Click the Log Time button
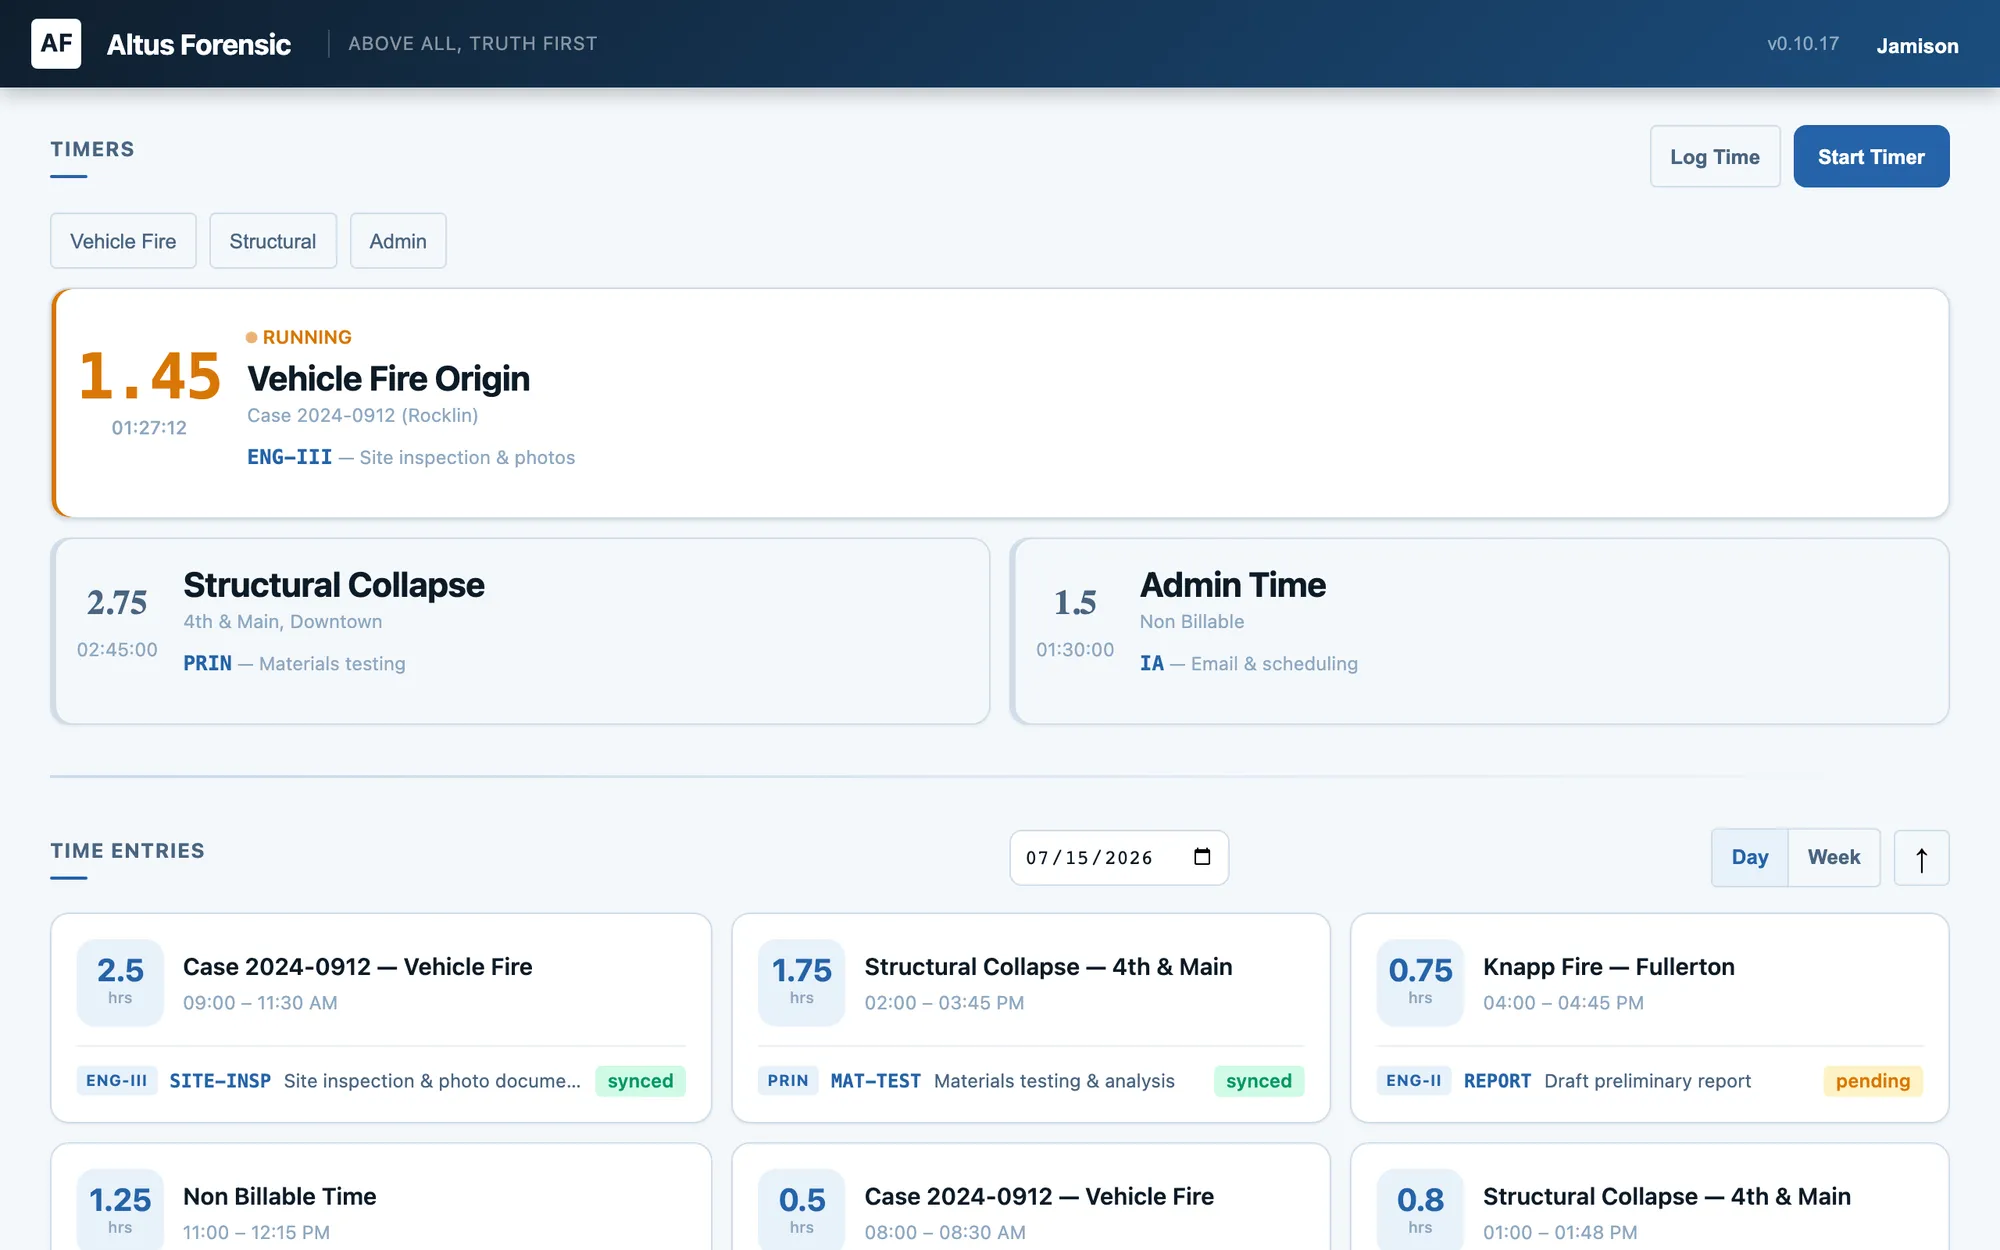2000x1250 pixels. point(1715,156)
